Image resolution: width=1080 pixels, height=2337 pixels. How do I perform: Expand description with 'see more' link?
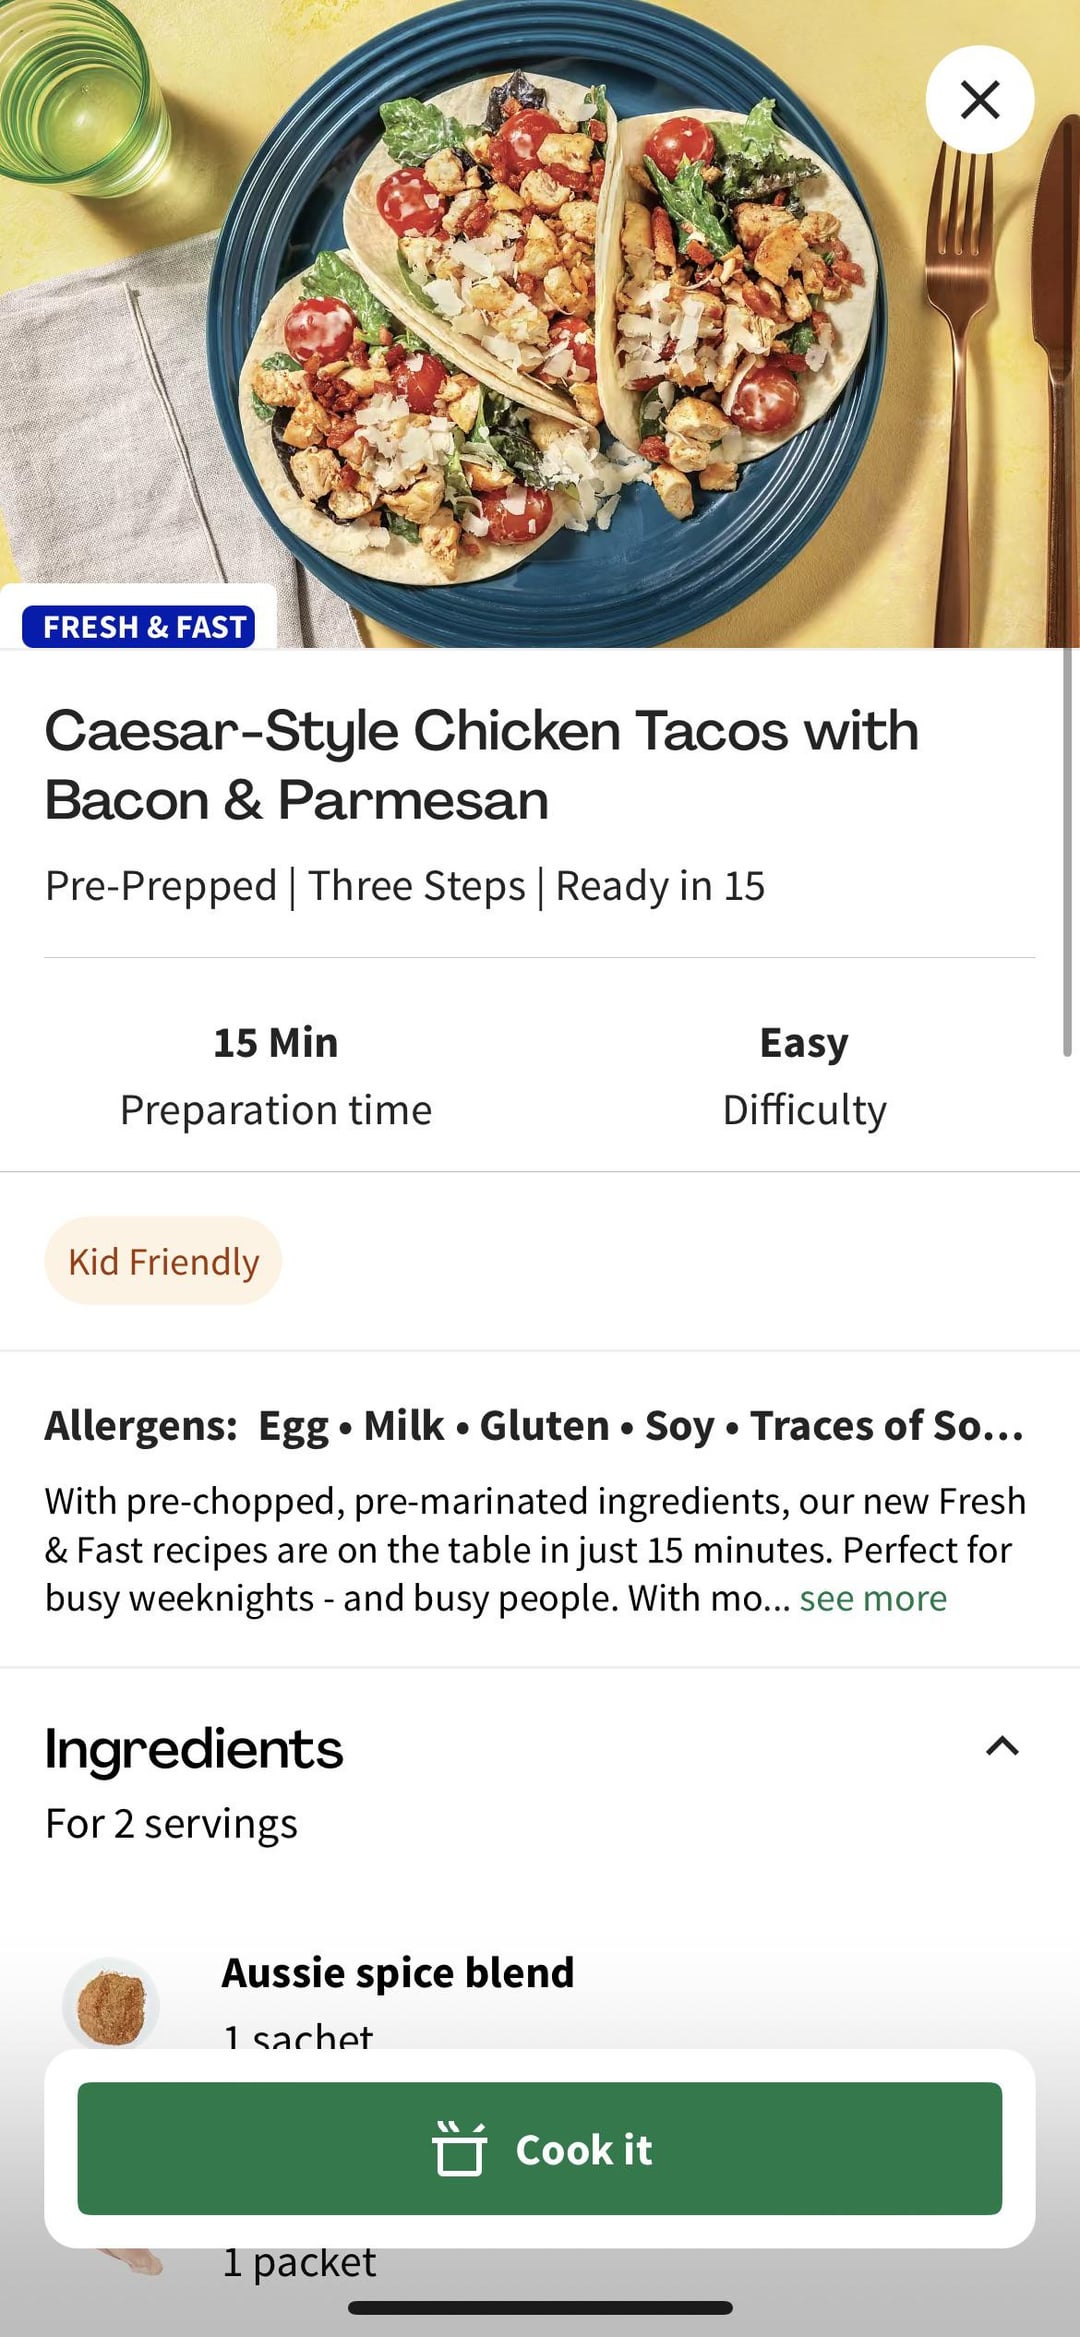(872, 1598)
